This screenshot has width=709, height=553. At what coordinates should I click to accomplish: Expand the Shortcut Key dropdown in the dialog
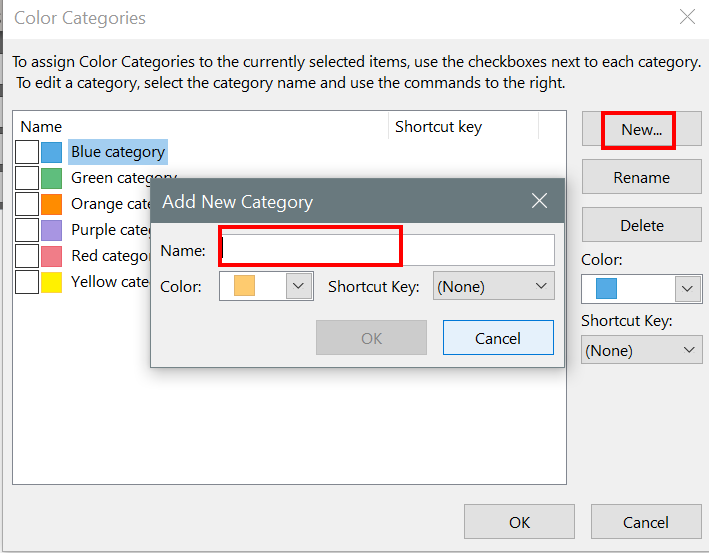tap(493, 287)
